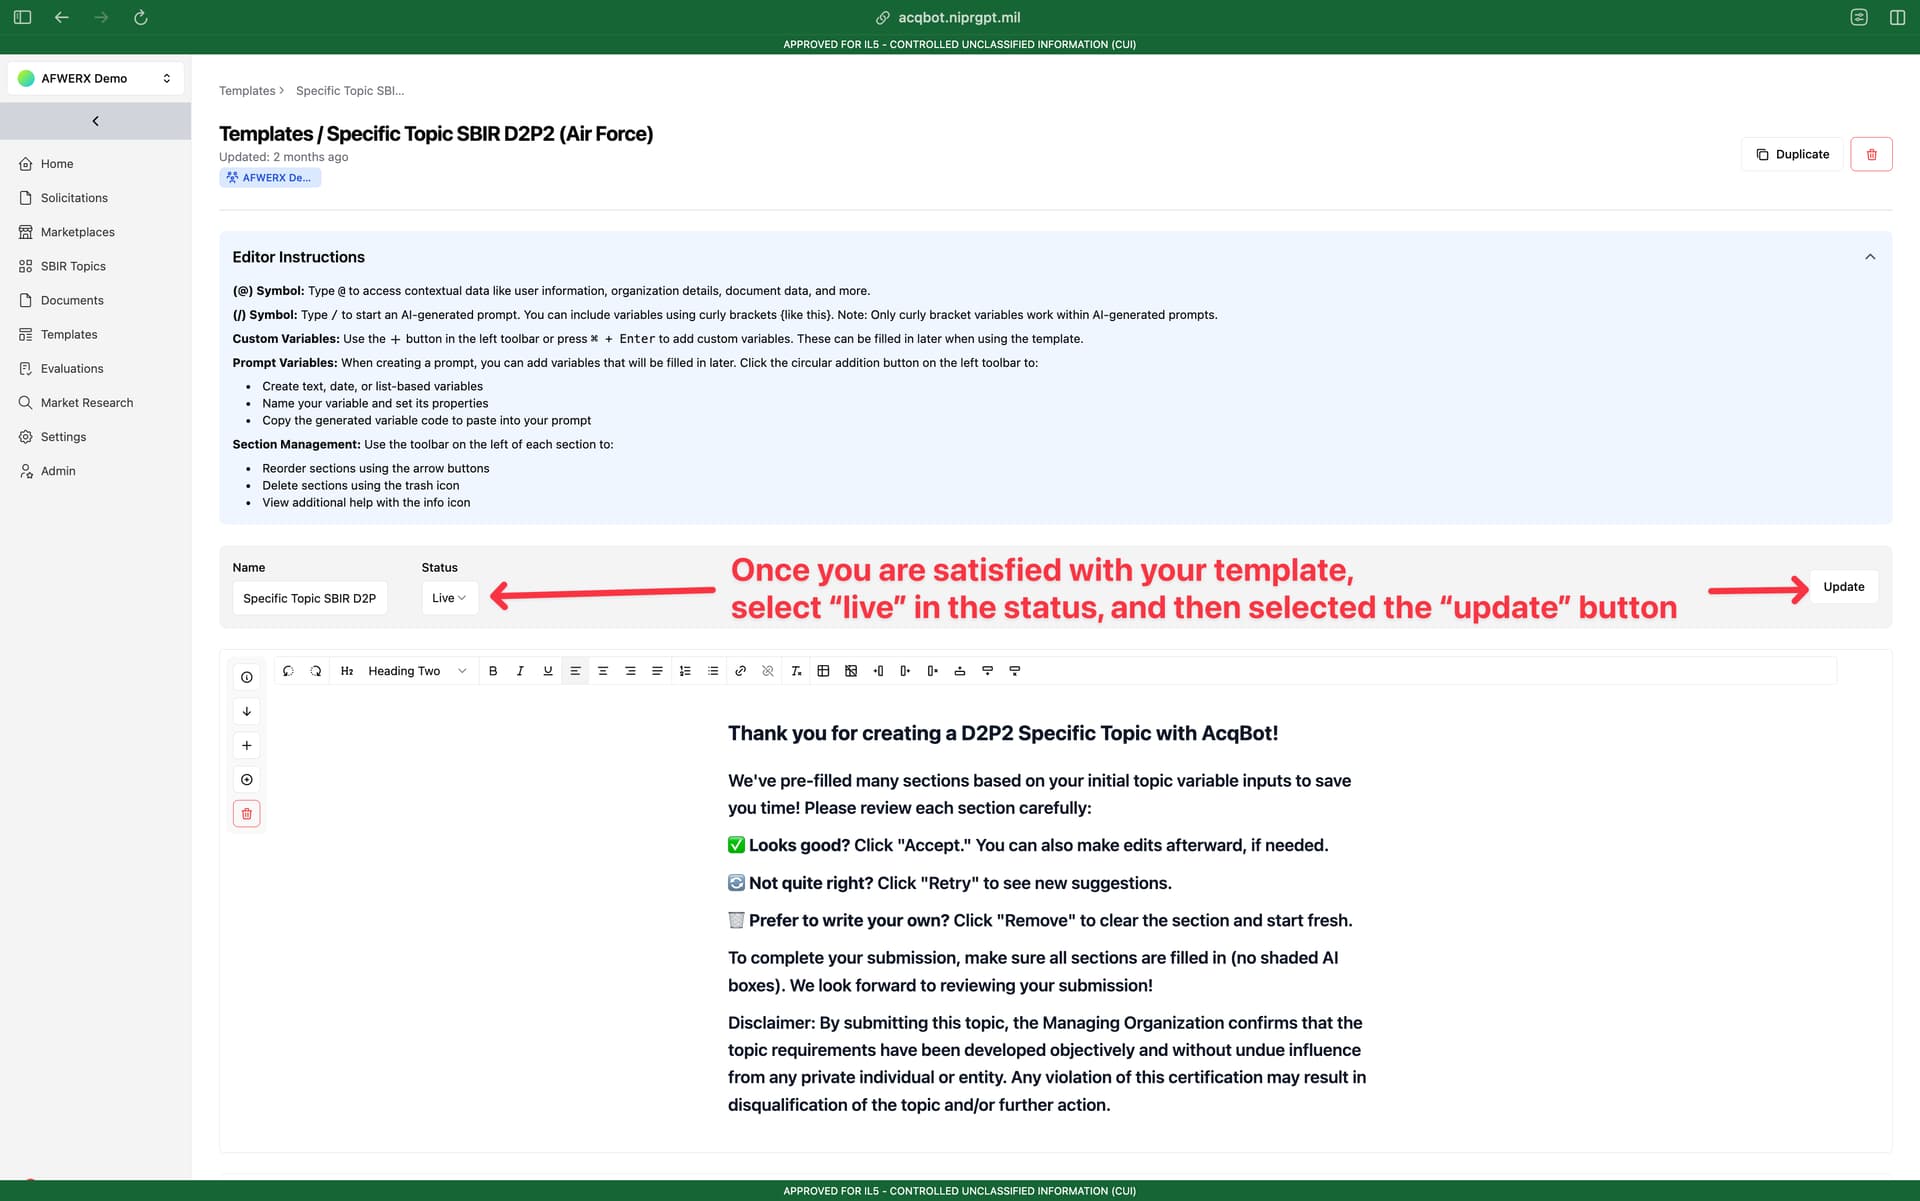The height and width of the screenshot is (1201, 1920).
Task: Open the Status dropdown showing Live
Action: pos(449,598)
